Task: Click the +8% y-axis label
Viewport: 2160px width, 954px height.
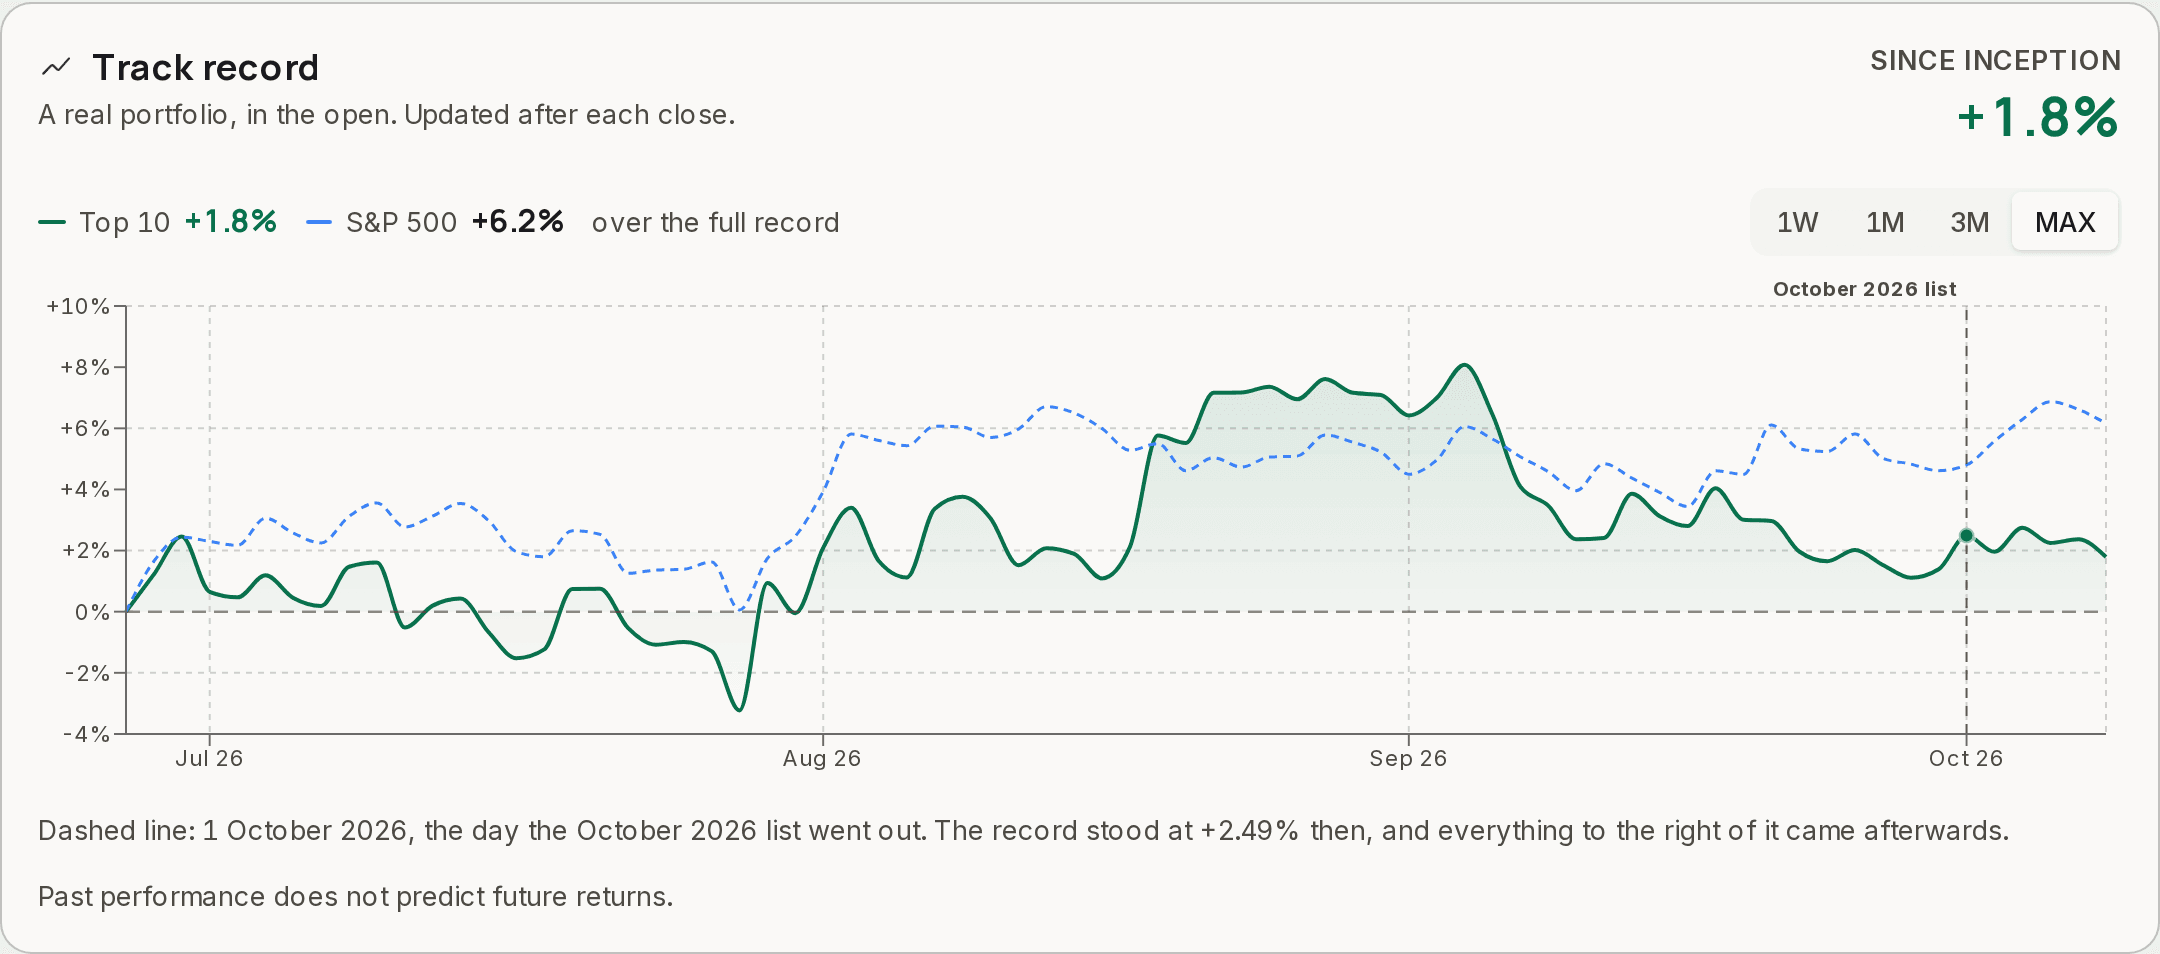Action: click(x=85, y=367)
